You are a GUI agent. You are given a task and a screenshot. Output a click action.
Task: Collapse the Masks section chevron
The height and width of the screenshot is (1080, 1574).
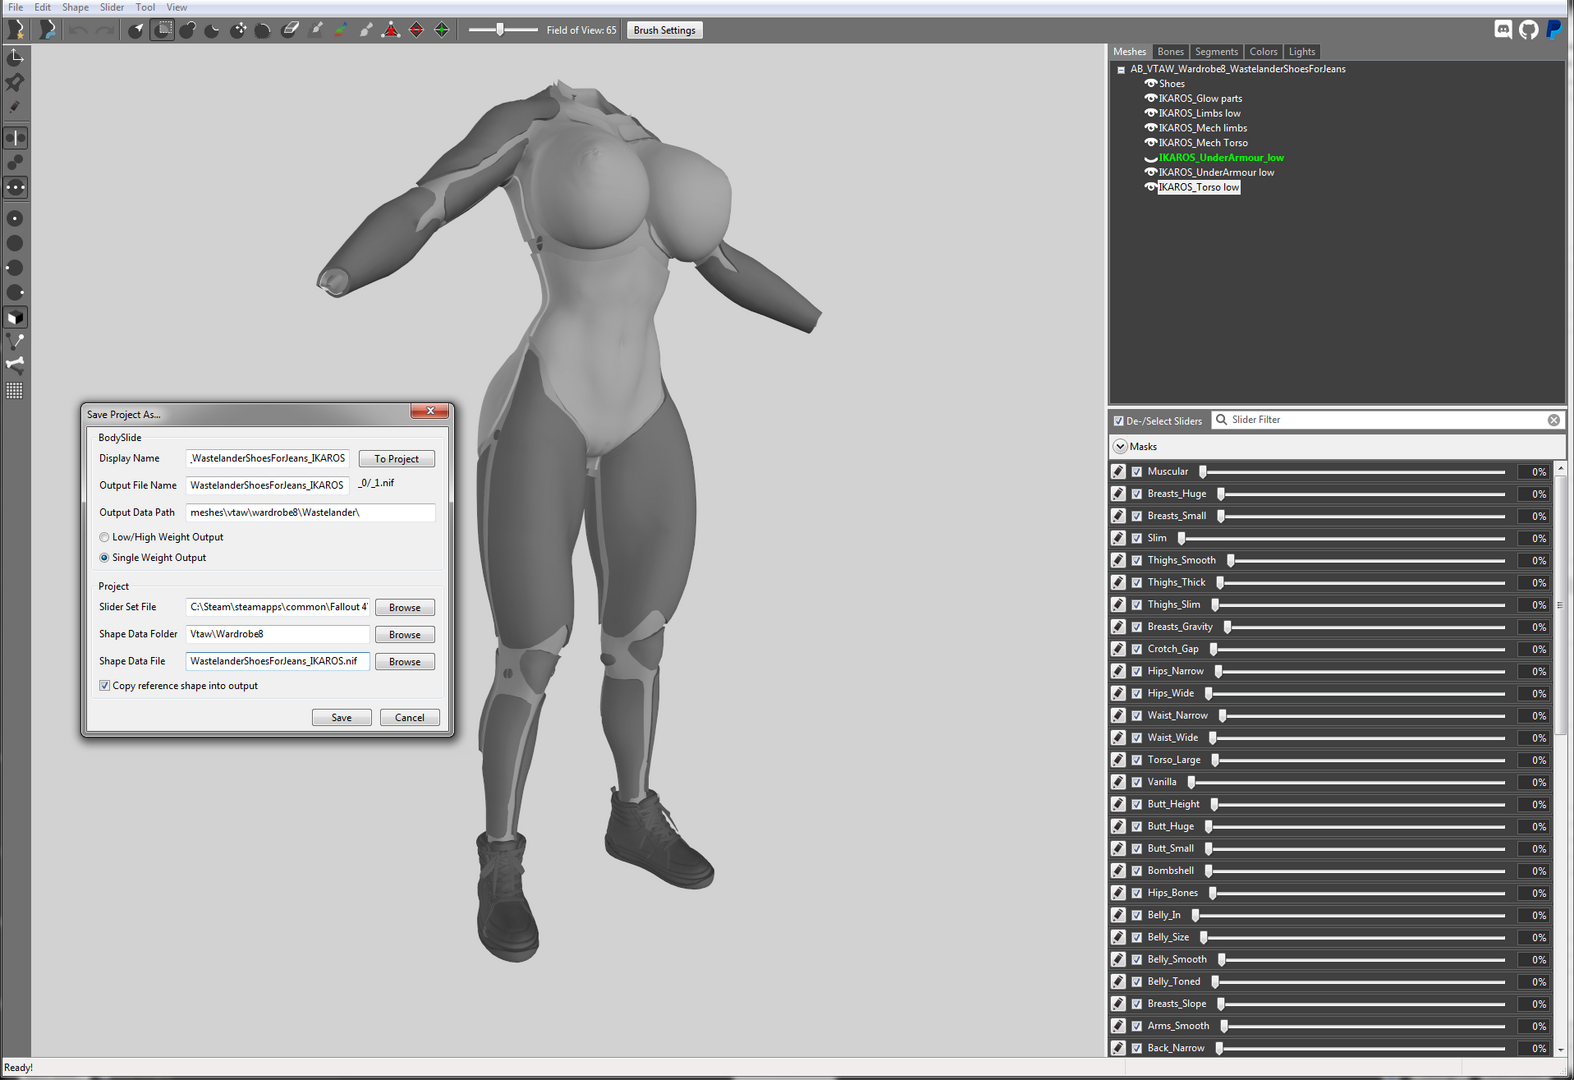(1120, 447)
